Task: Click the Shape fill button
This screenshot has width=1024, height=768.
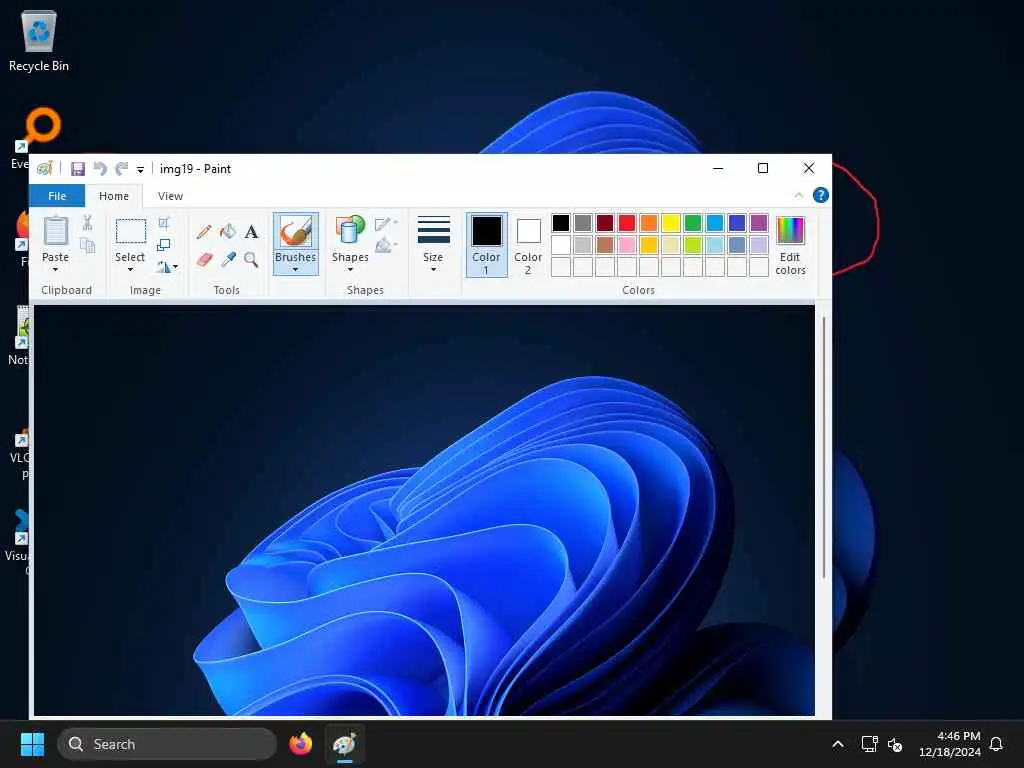Action: [x=386, y=245]
